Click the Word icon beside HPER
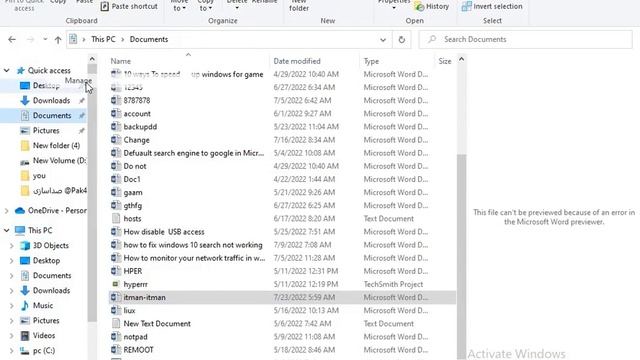 pyautogui.click(x=116, y=271)
